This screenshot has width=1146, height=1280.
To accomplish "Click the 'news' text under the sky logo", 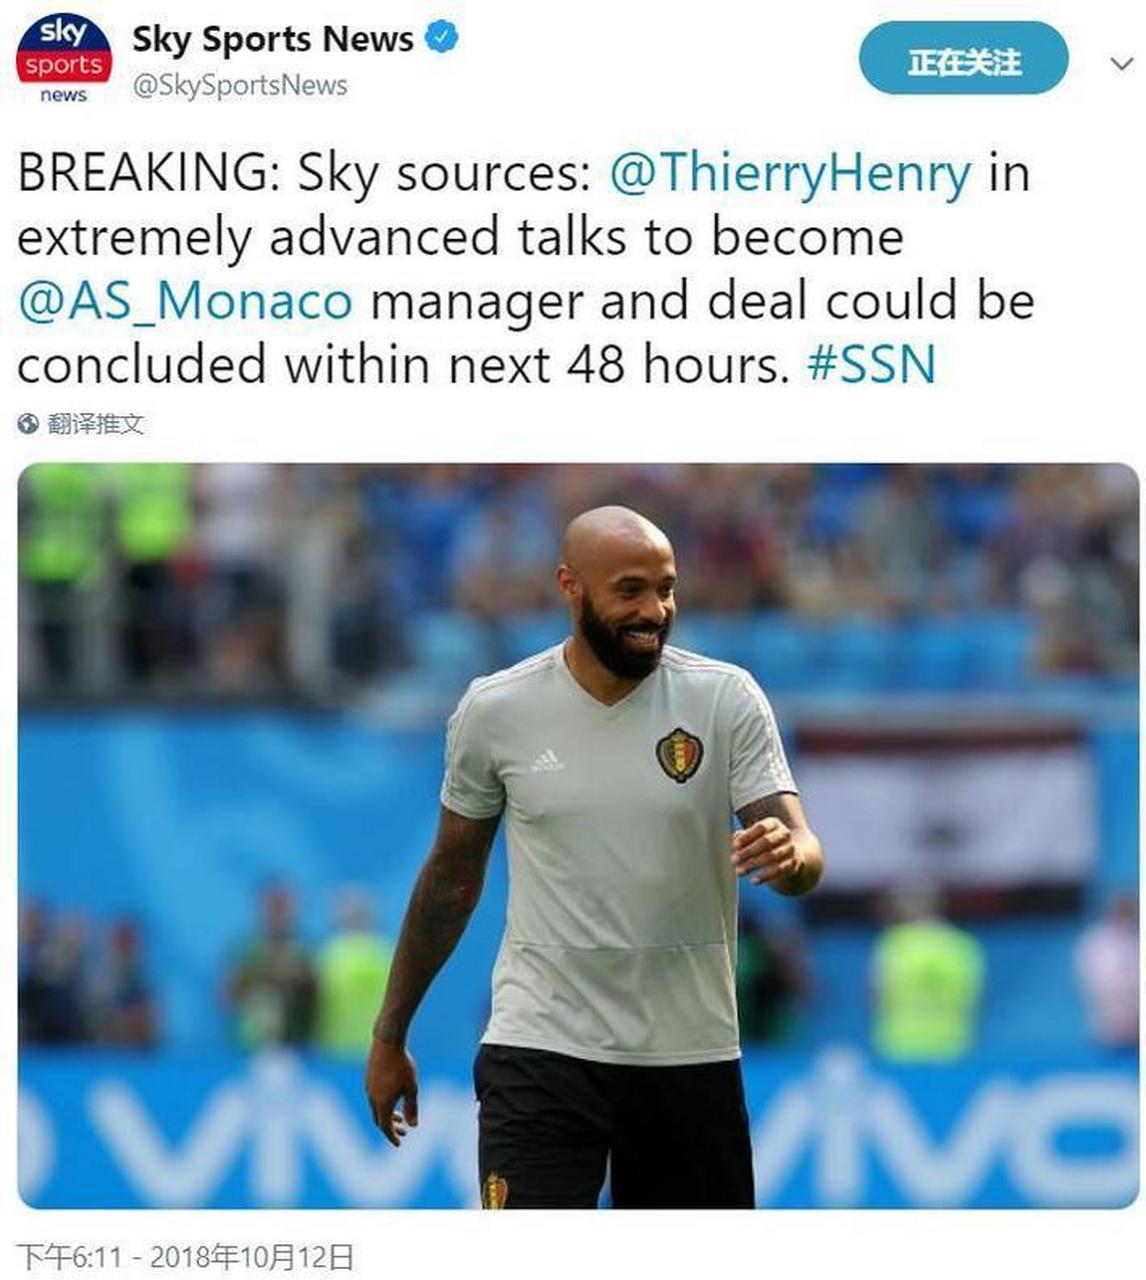I will tap(64, 95).
